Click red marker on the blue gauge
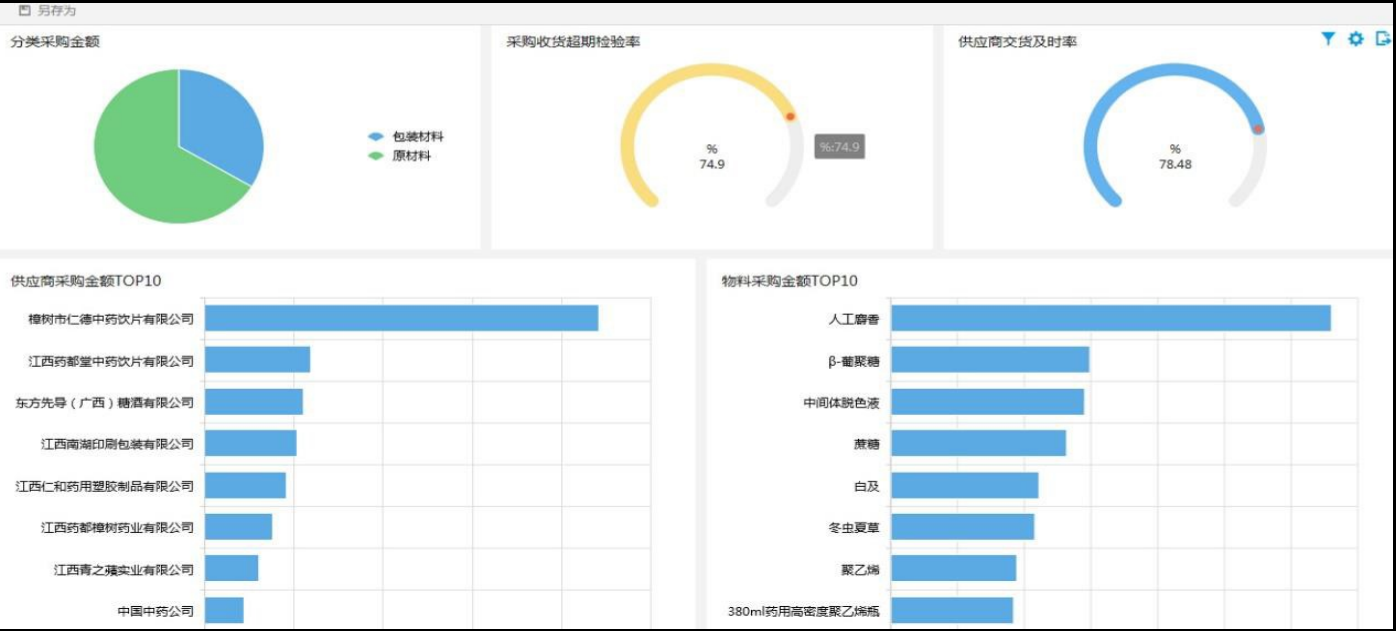Image resolution: width=1396 pixels, height=631 pixels. point(1258,129)
